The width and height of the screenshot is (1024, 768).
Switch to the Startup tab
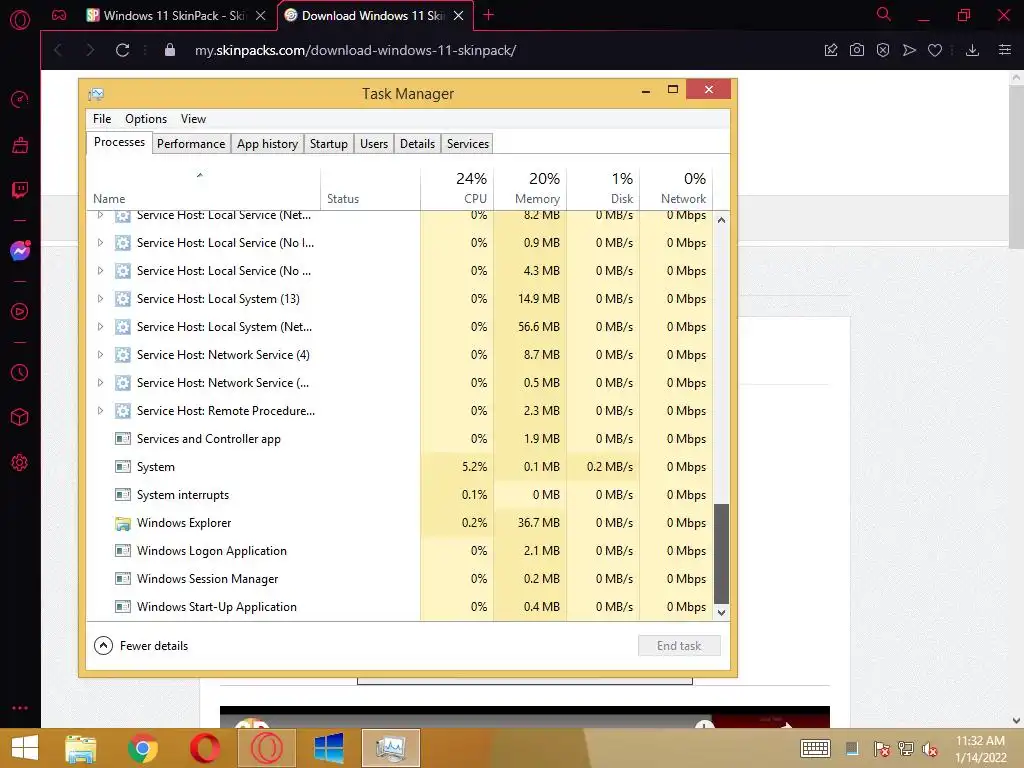328,144
